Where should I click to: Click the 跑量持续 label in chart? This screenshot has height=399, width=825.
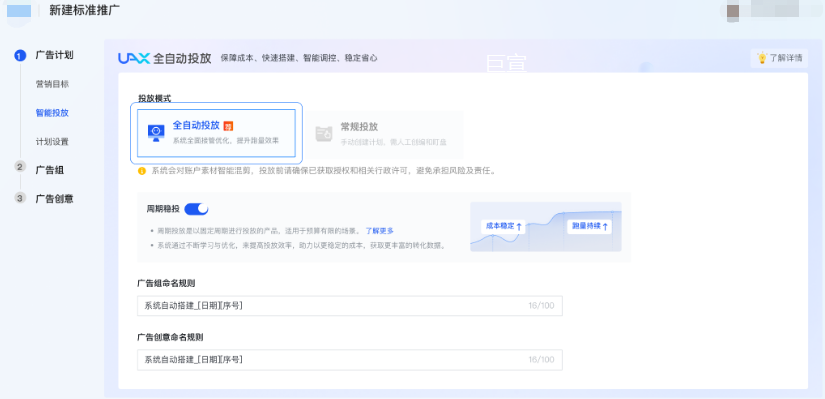tap(589, 226)
